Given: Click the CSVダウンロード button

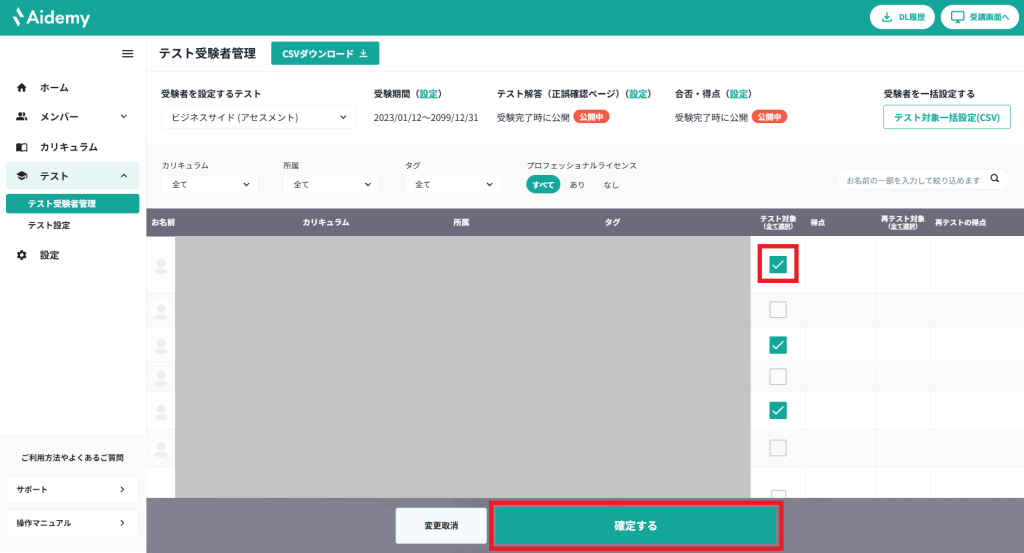Looking at the screenshot, I should pos(324,54).
